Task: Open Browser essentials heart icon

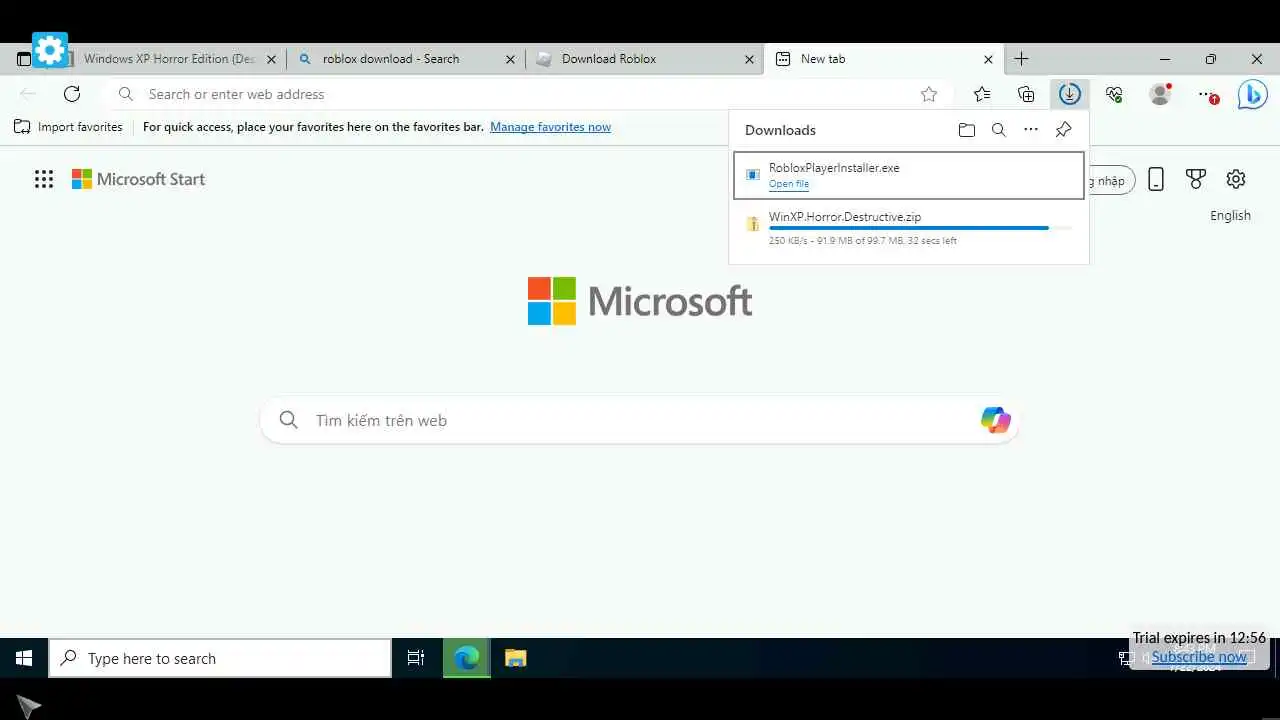Action: (x=1114, y=94)
